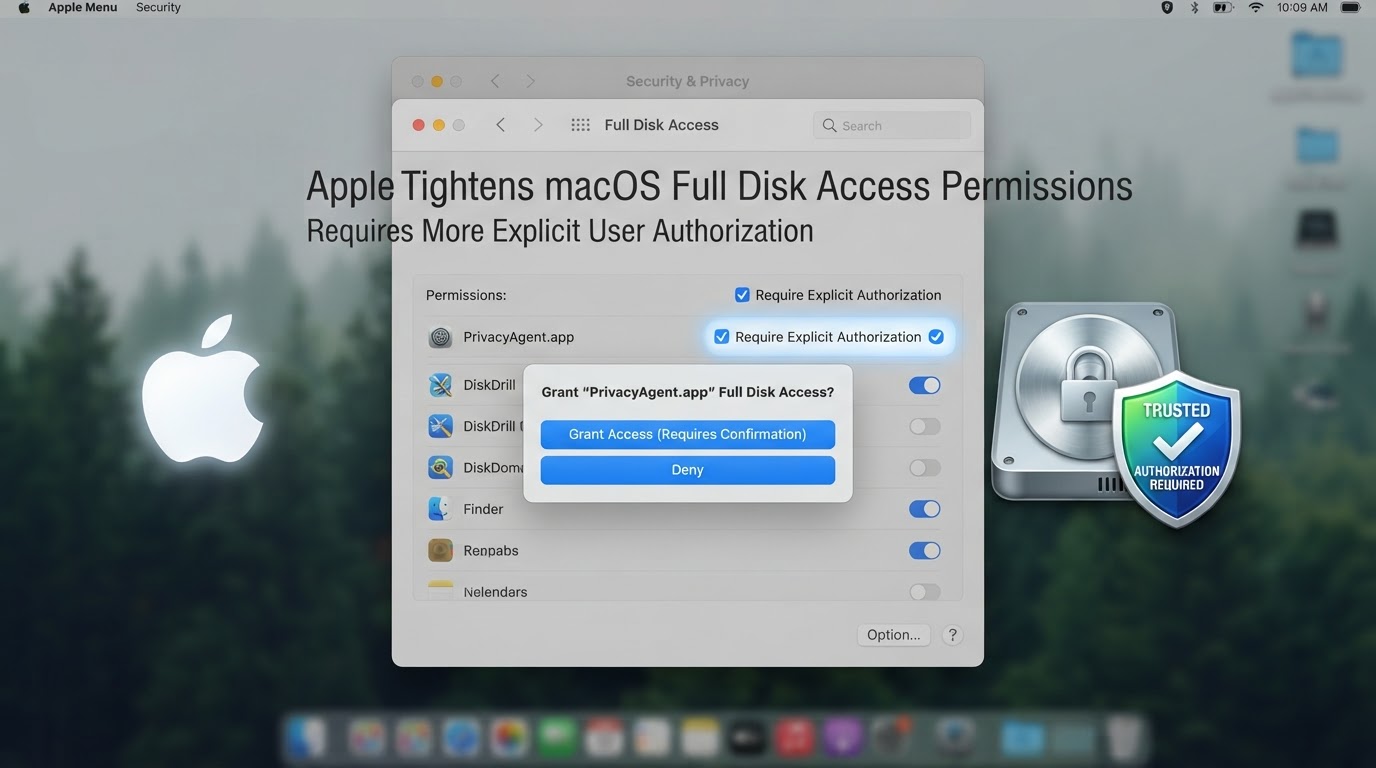Click the Deny button
Viewport: 1376px width, 768px height.
coord(688,470)
